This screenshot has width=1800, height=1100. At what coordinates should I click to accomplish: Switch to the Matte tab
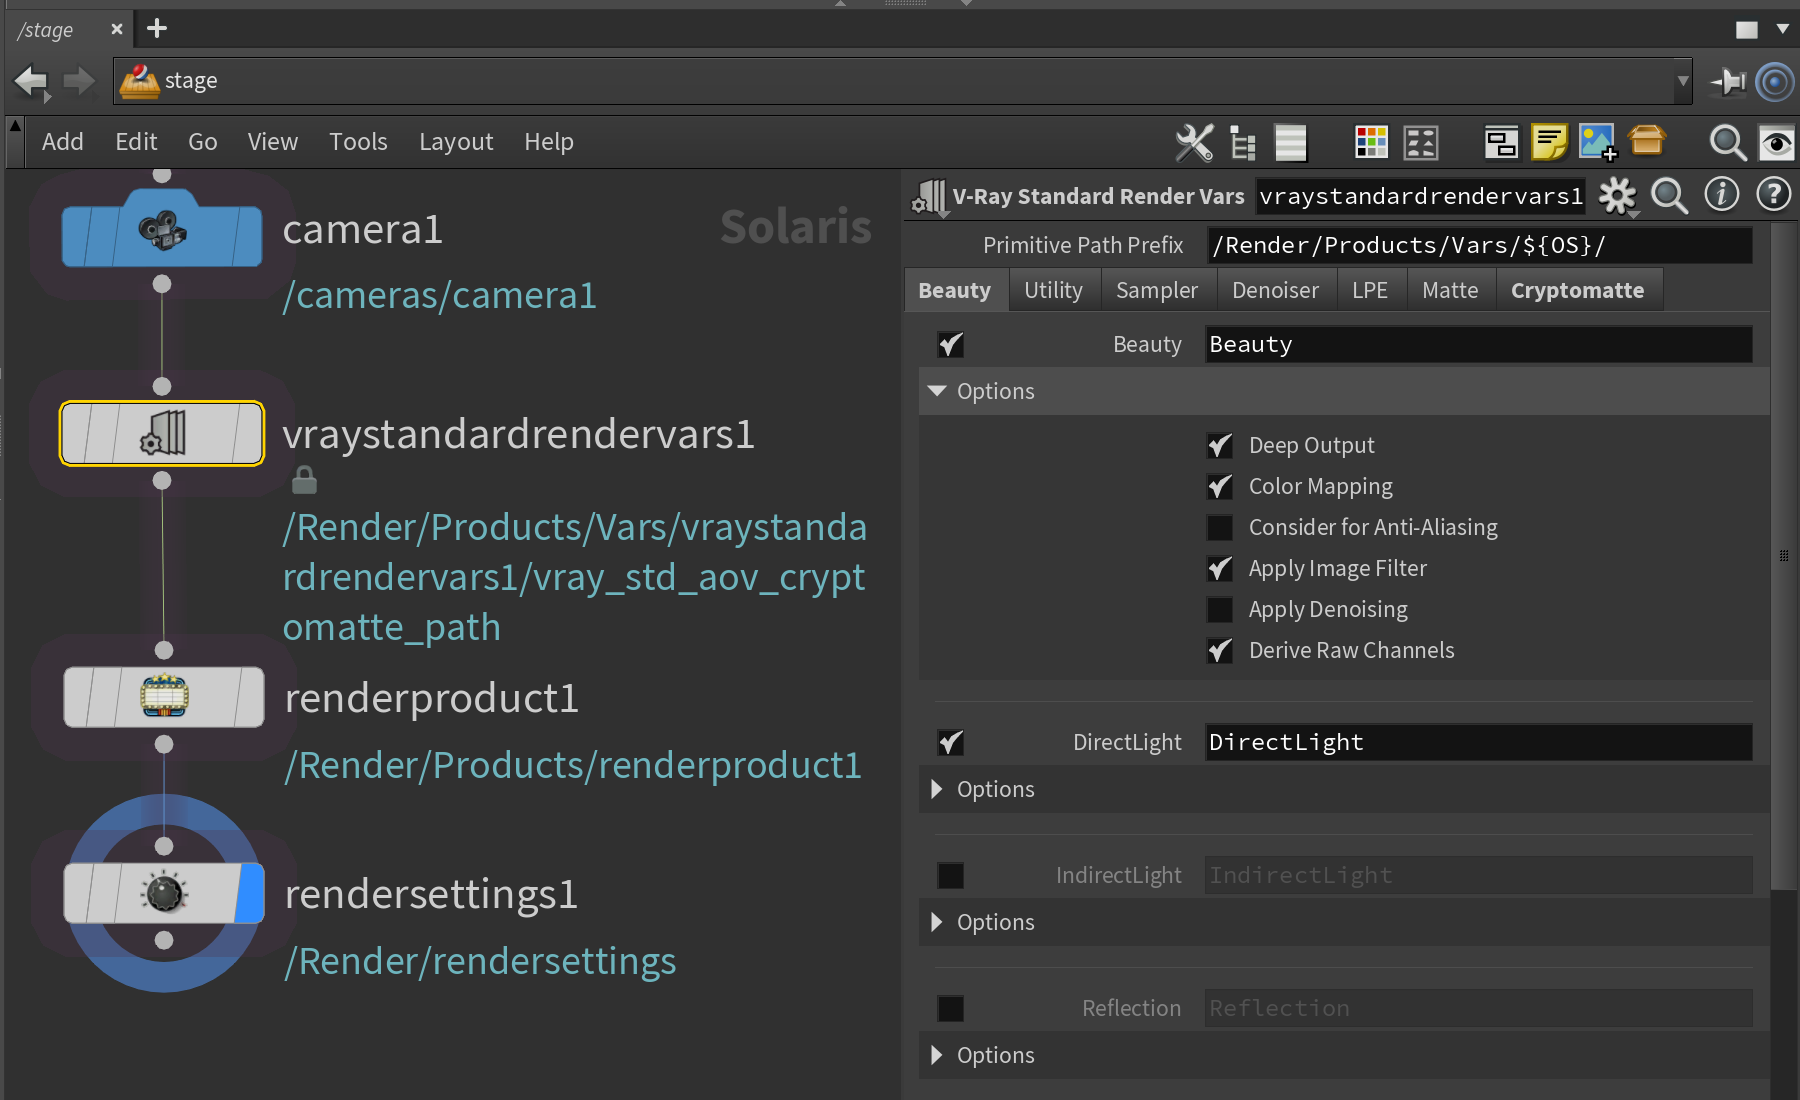[1450, 290]
